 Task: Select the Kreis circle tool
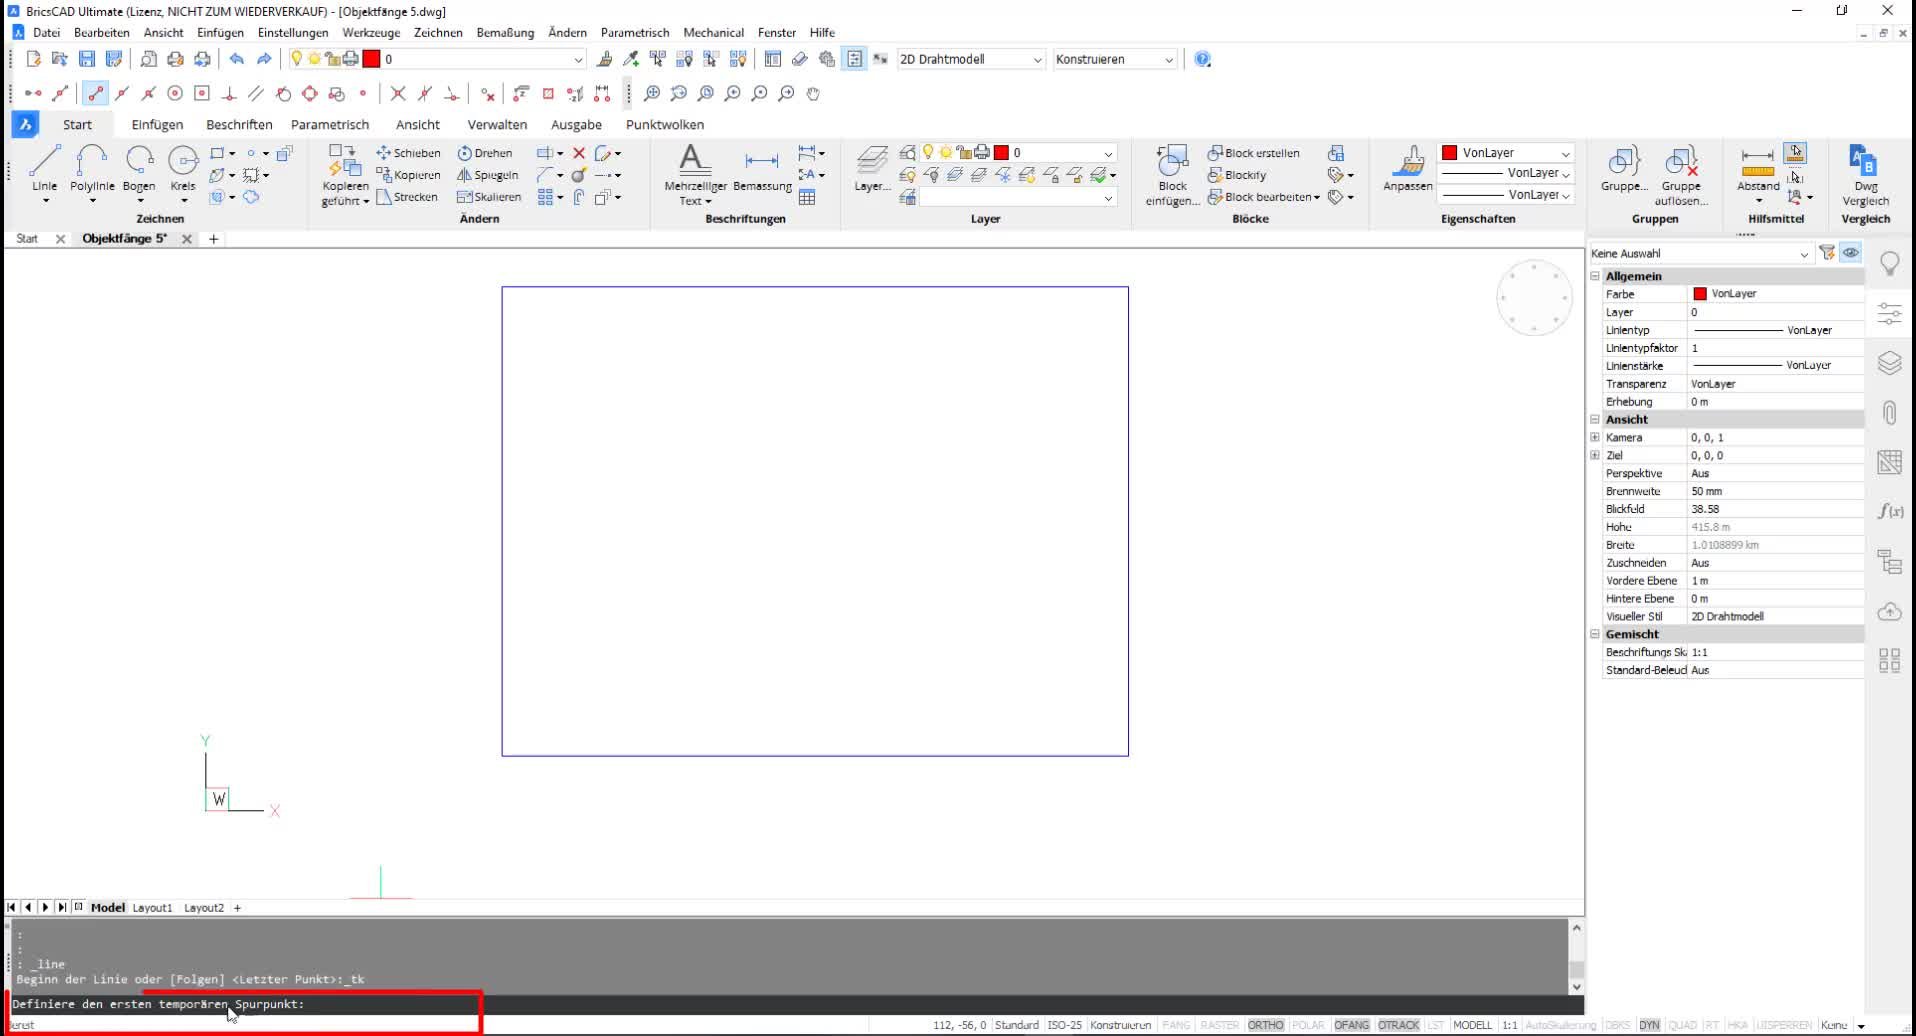pos(183,168)
